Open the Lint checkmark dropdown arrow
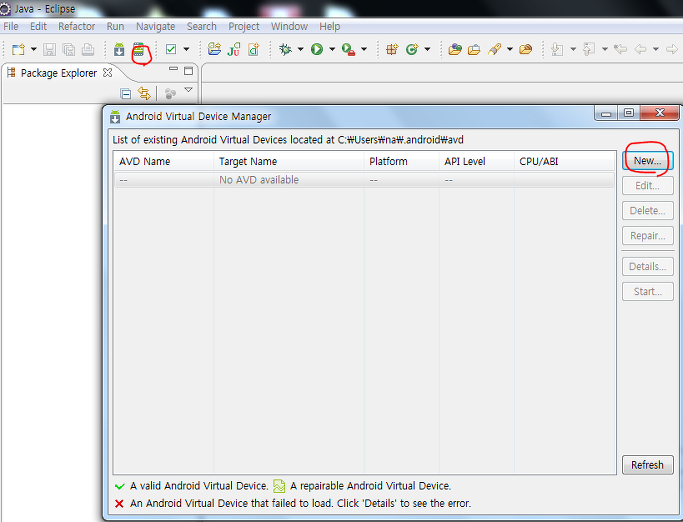 pyautogui.click(x=186, y=49)
